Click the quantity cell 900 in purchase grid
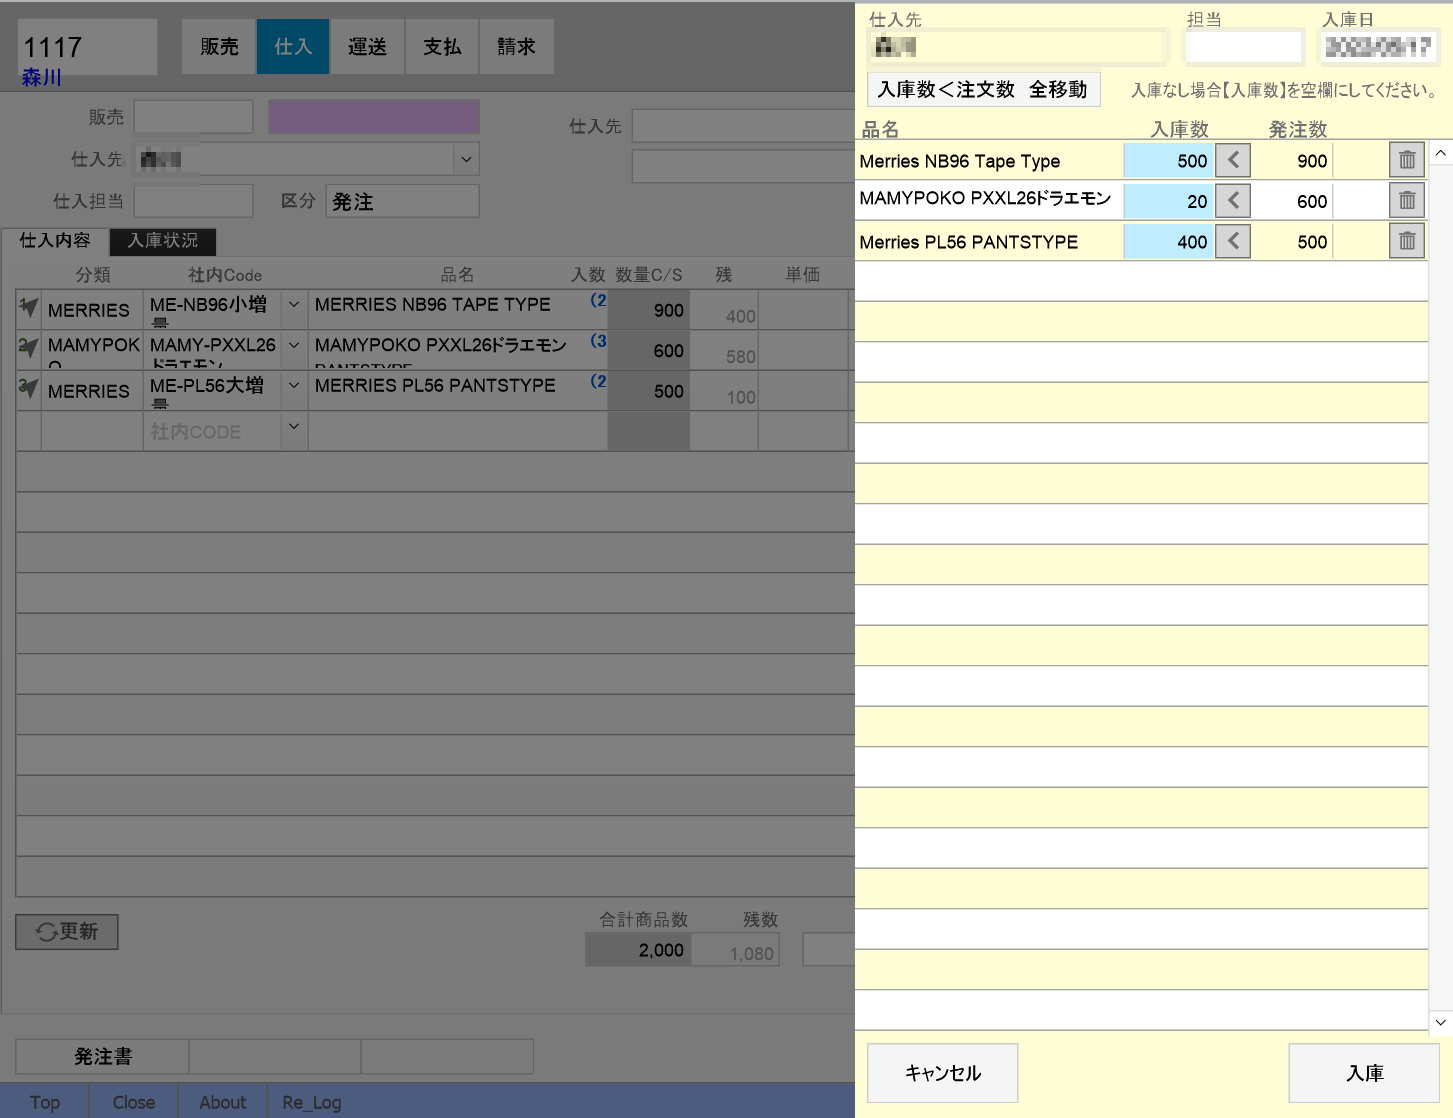 (x=648, y=310)
